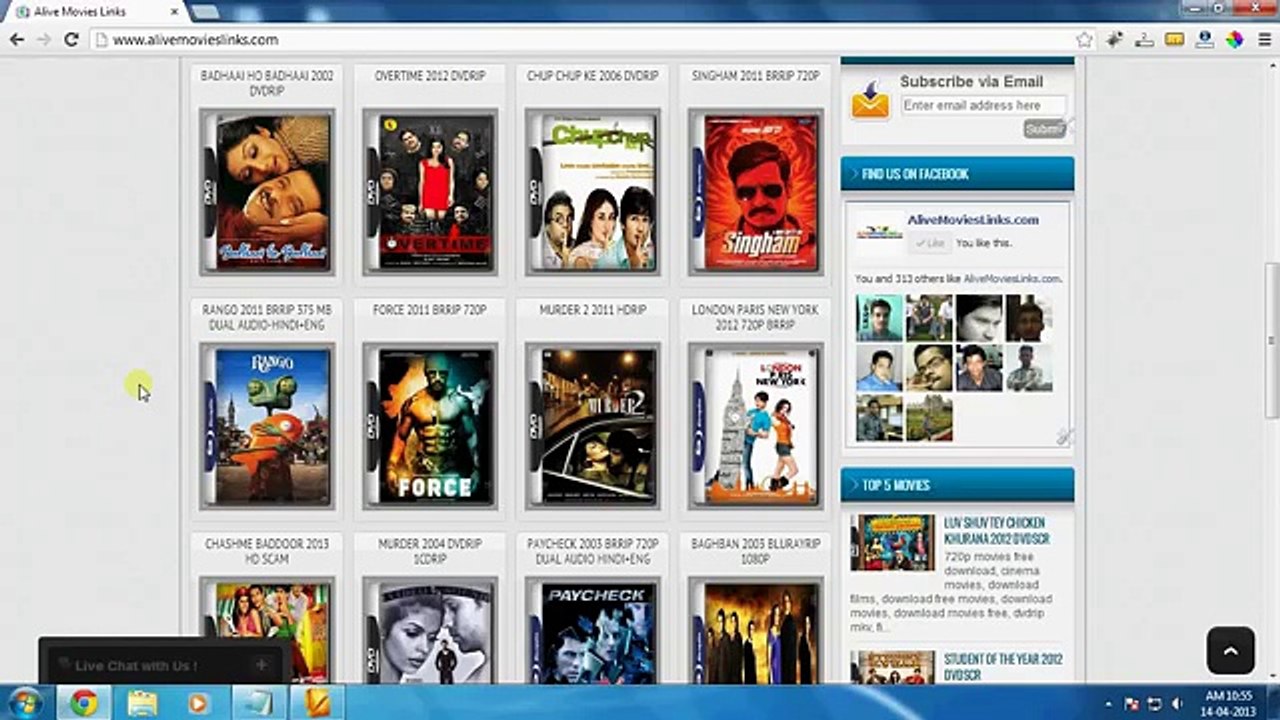Click 'CHASHME BADDOOR 2013 HD SCAM' title
Screen dimensions: 1280x720
pyautogui.click(x=267, y=551)
